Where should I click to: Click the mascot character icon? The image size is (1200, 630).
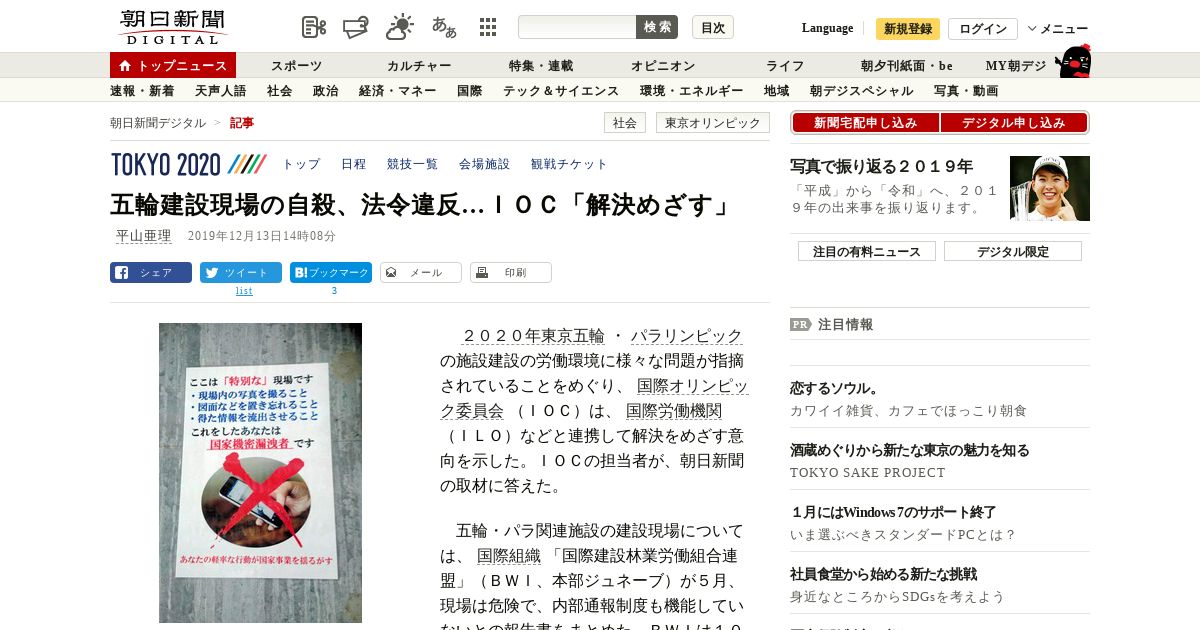(x=1073, y=61)
